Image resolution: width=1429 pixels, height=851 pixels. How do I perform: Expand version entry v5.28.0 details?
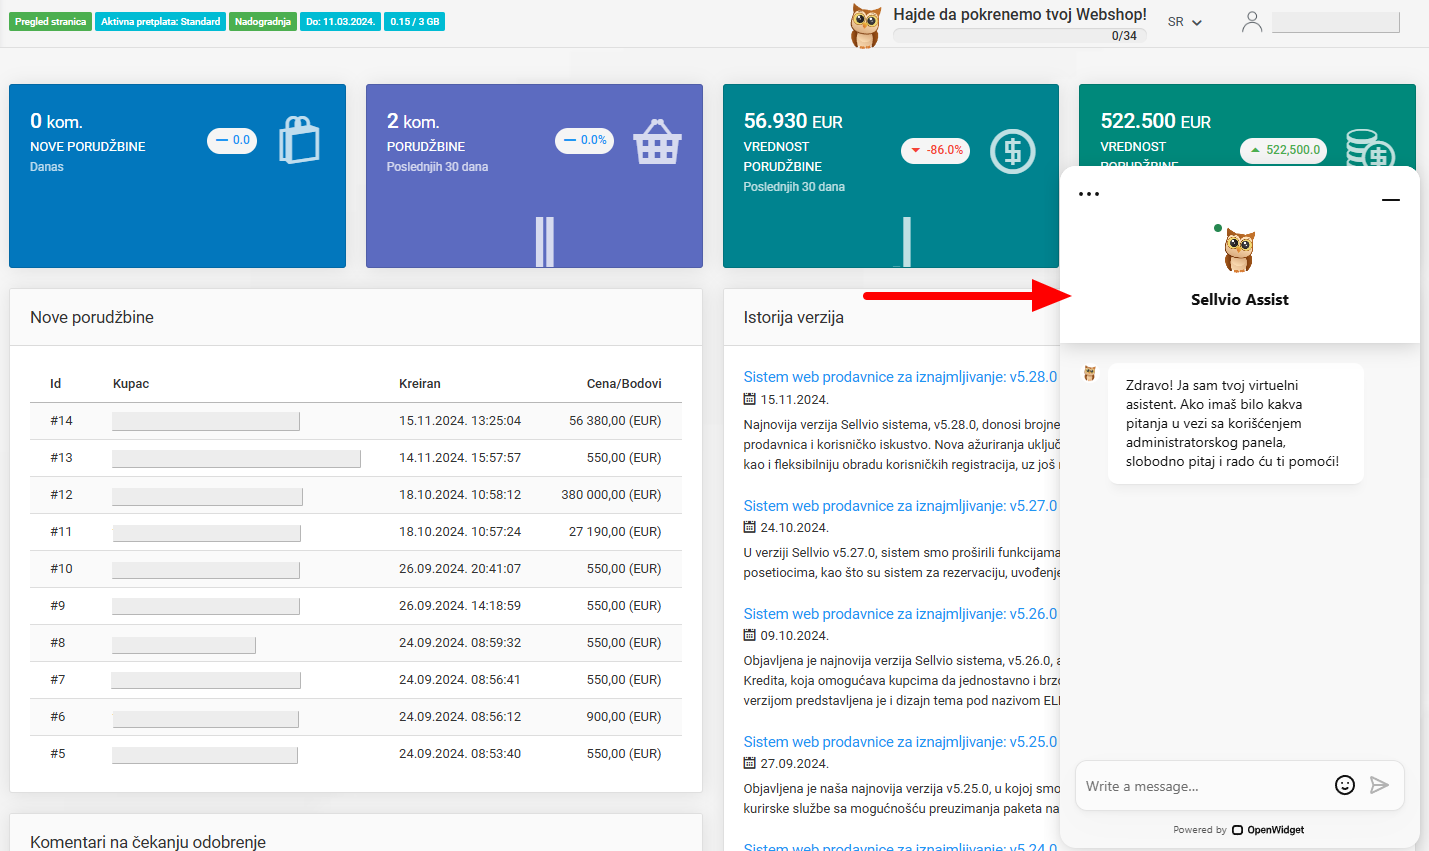click(900, 376)
